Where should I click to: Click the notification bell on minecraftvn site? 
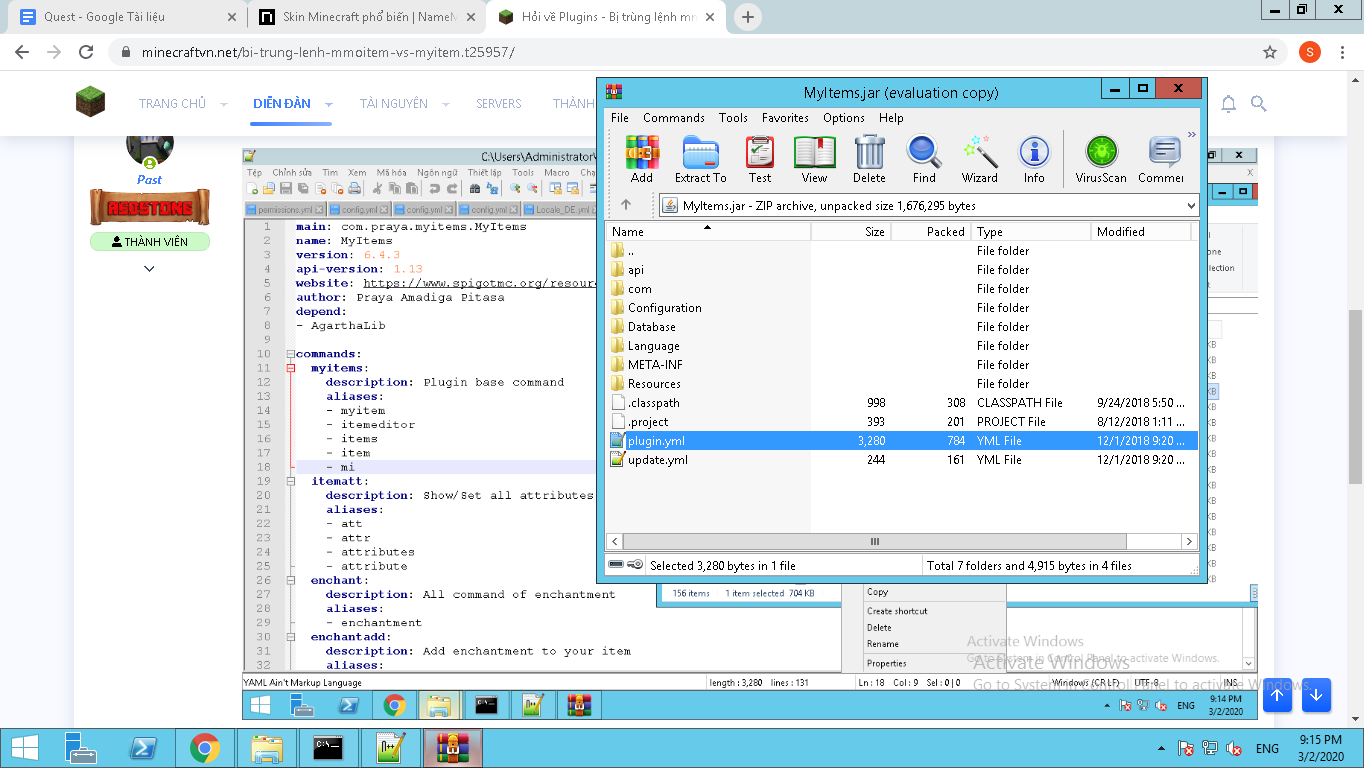(1229, 103)
